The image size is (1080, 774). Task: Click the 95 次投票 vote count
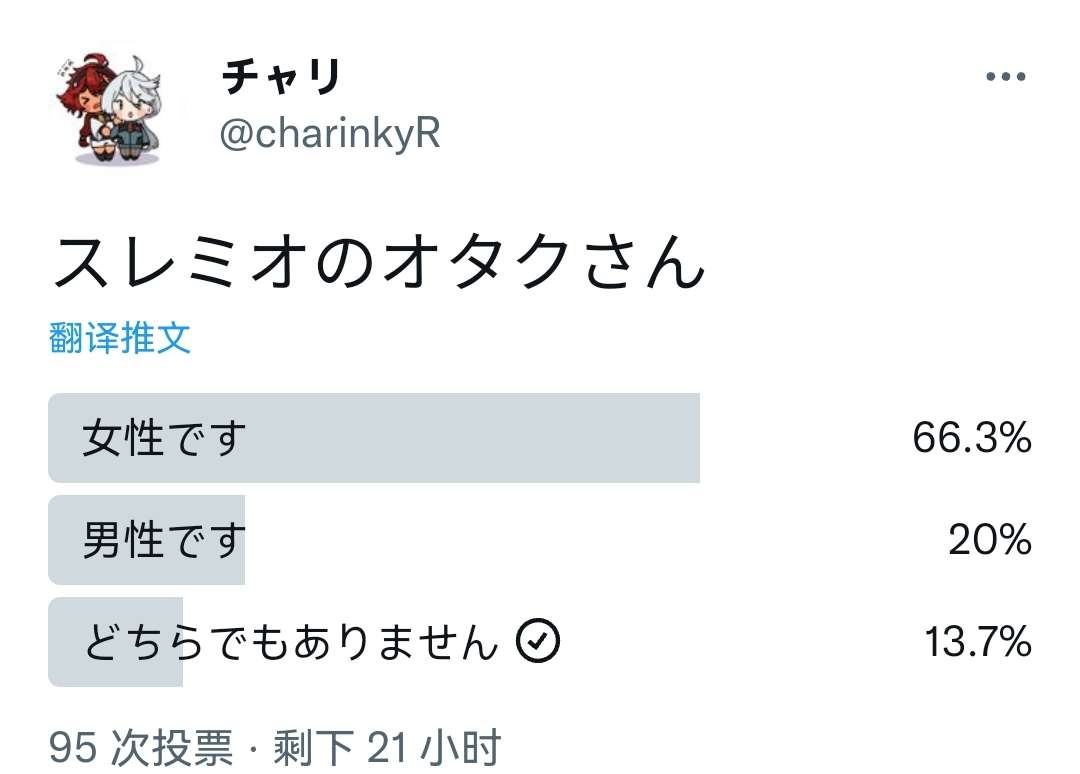[x=141, y=748]
